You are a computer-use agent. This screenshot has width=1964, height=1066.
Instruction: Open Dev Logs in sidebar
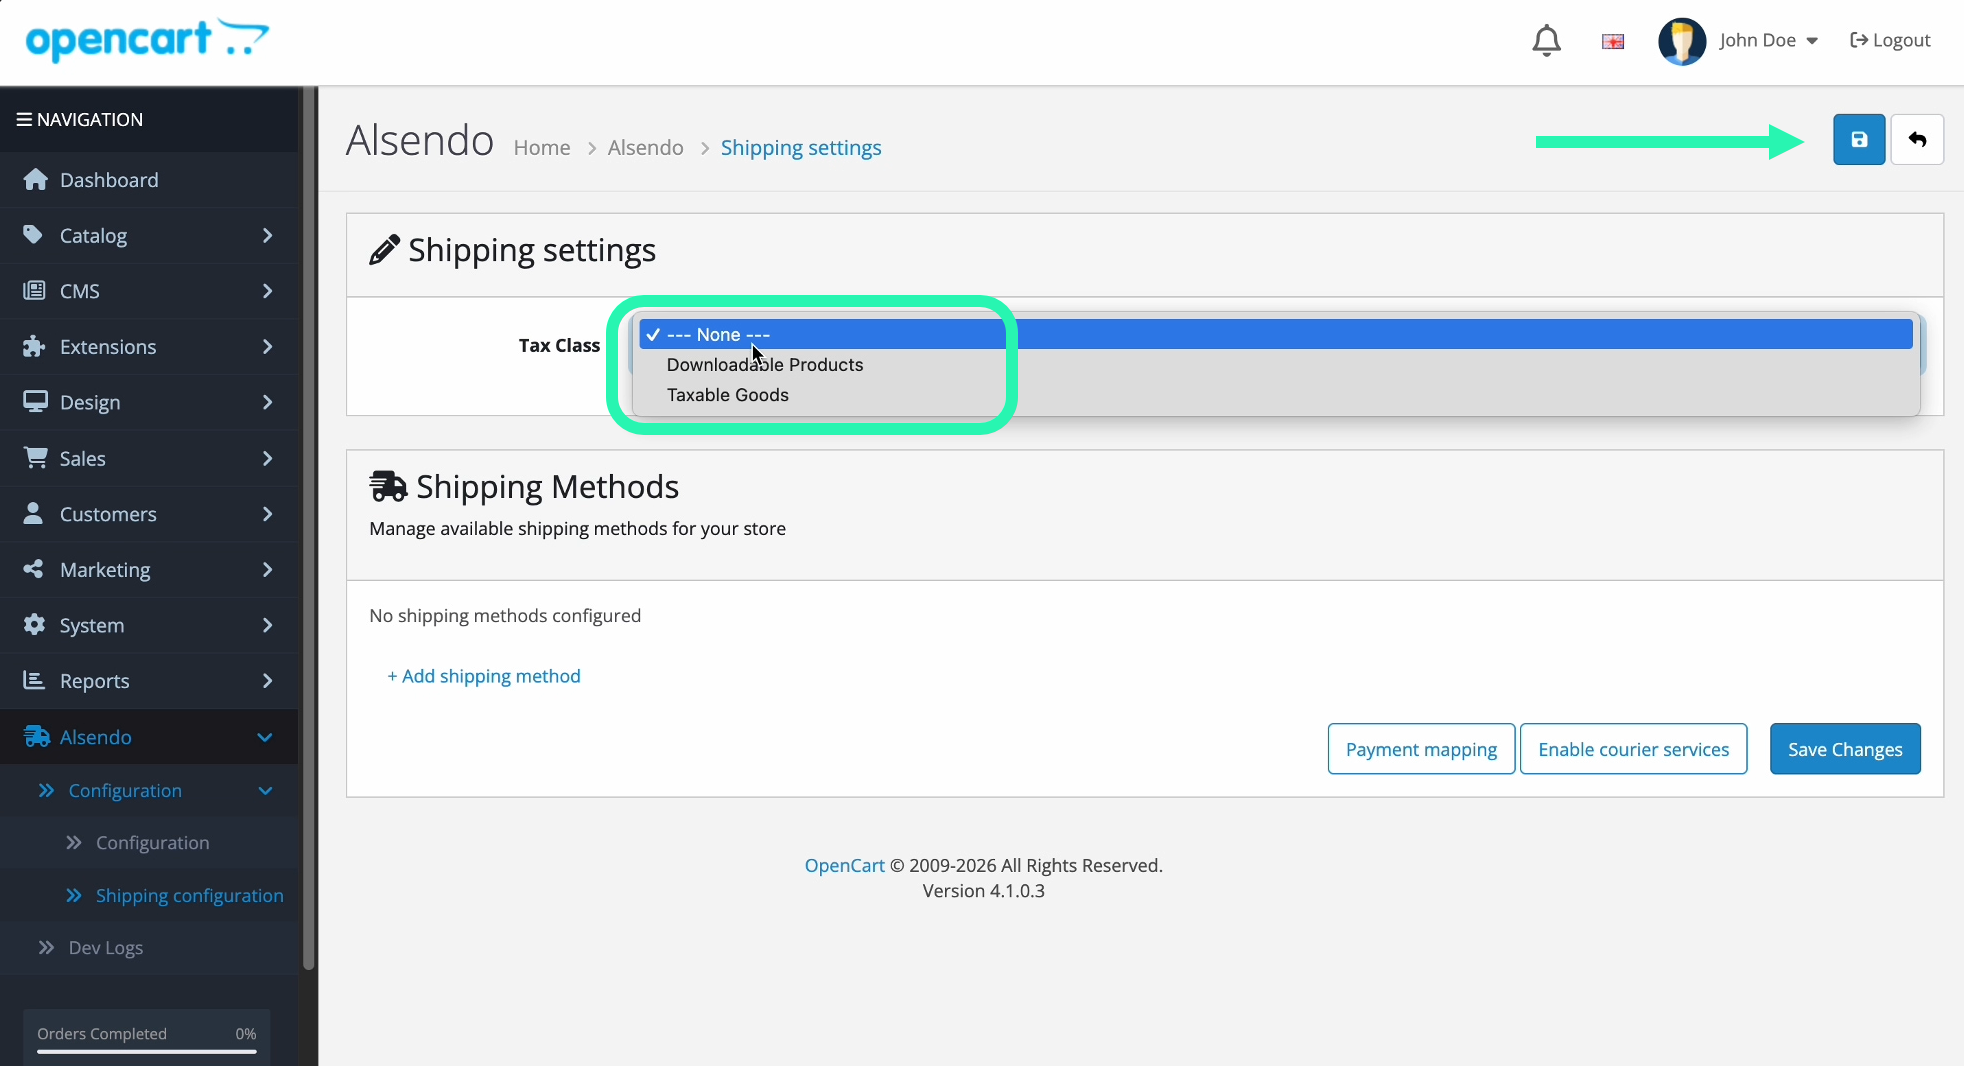pyautogui.click(x=106, y=948)
